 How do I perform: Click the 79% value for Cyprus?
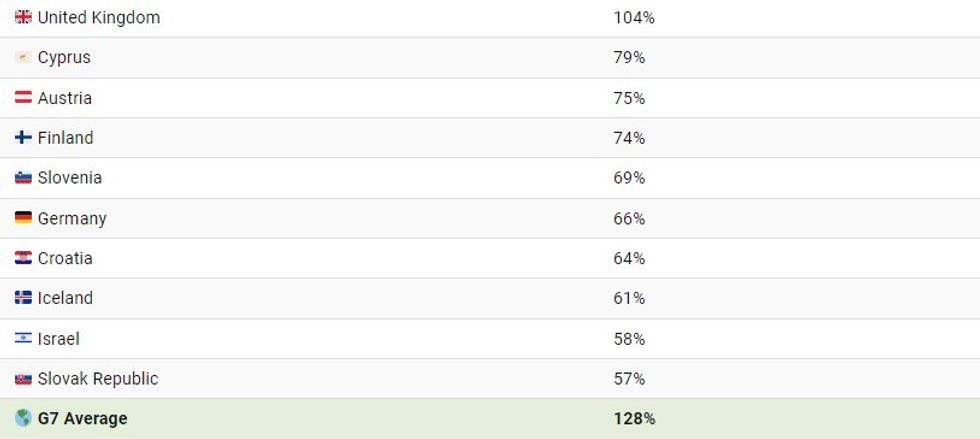coord(629,58)
